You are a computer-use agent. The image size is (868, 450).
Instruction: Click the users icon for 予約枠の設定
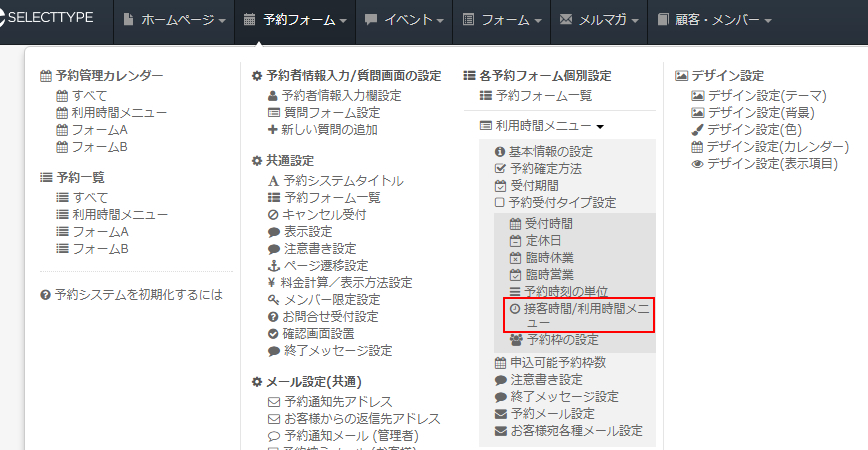pos(516,341)
